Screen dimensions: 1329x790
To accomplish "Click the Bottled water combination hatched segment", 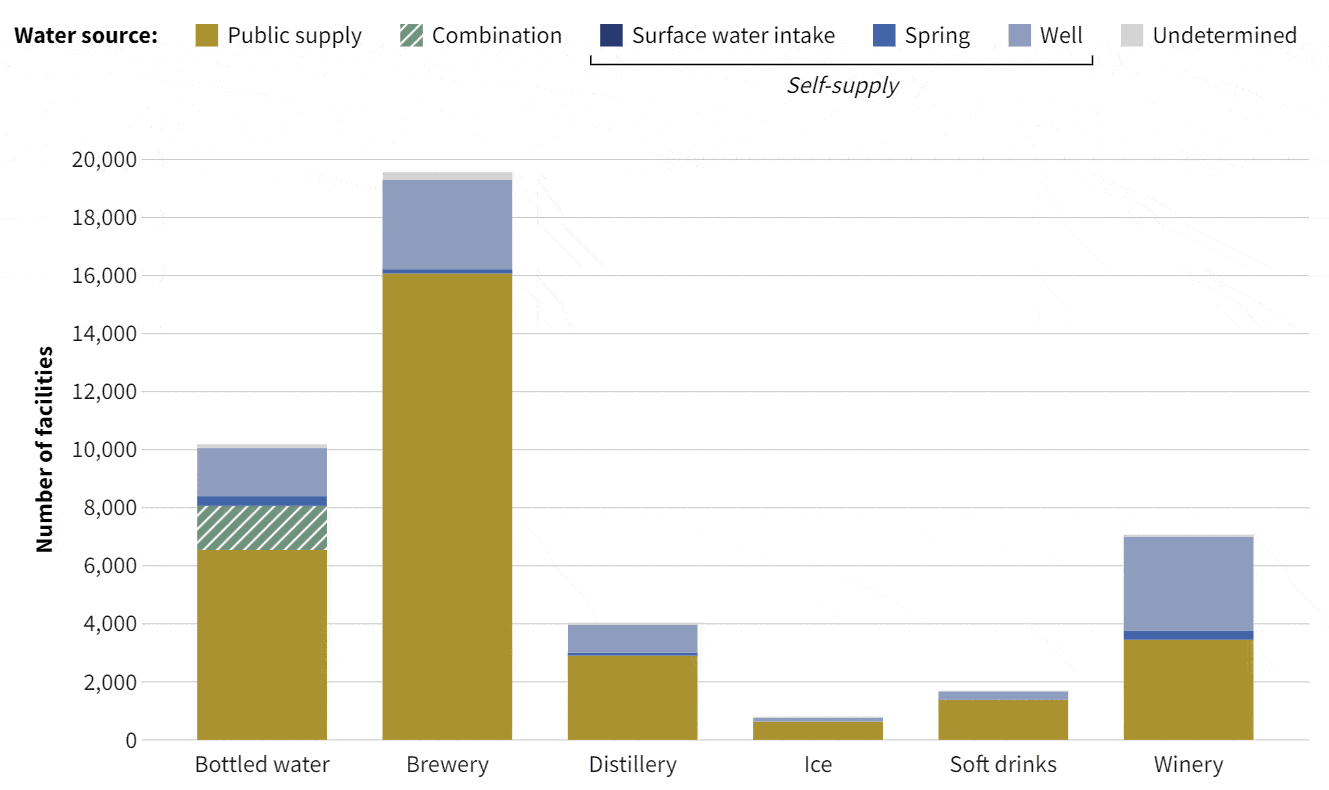I will pos(262,528).
